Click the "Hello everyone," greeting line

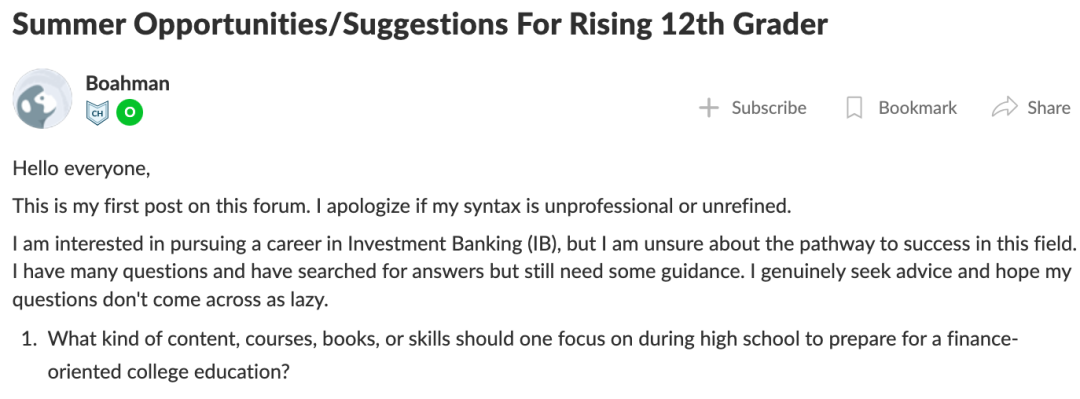(x=81, y=168)
